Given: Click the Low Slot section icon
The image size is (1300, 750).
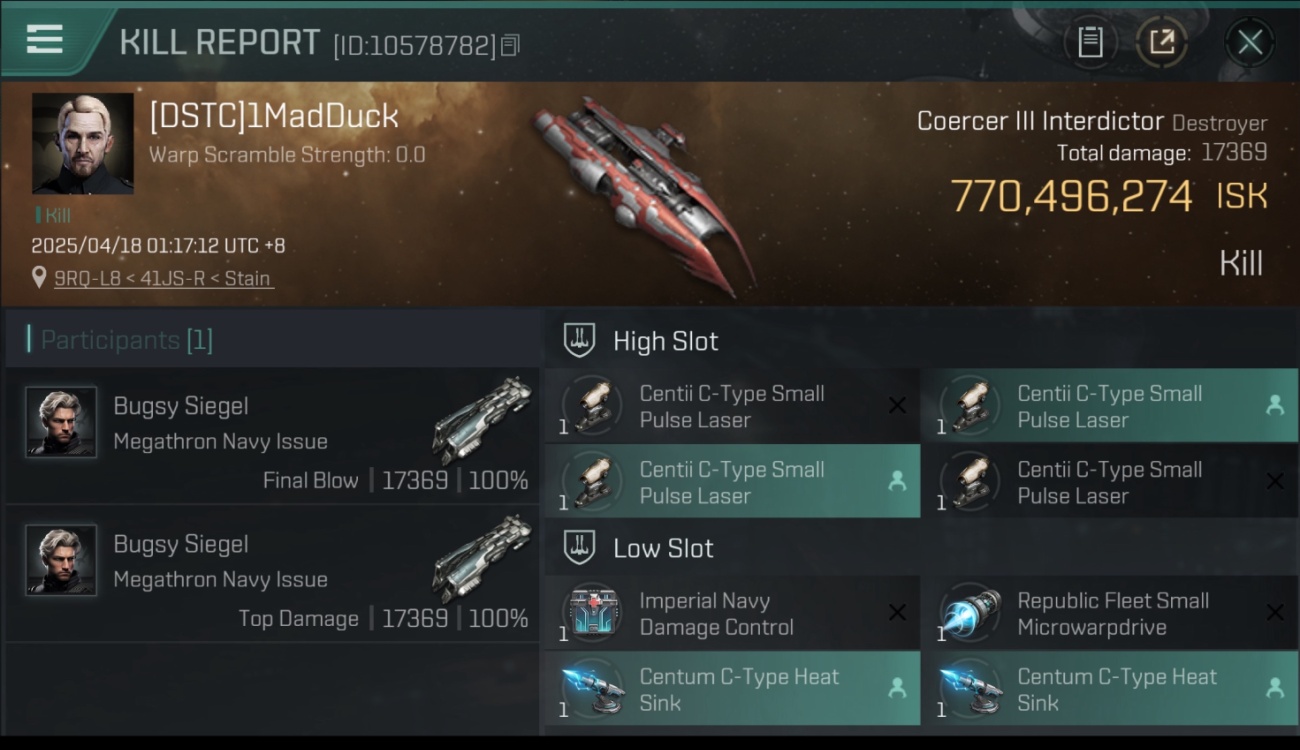Looking at the screenshot, I should pyautogui.click(x=580, y=547).
